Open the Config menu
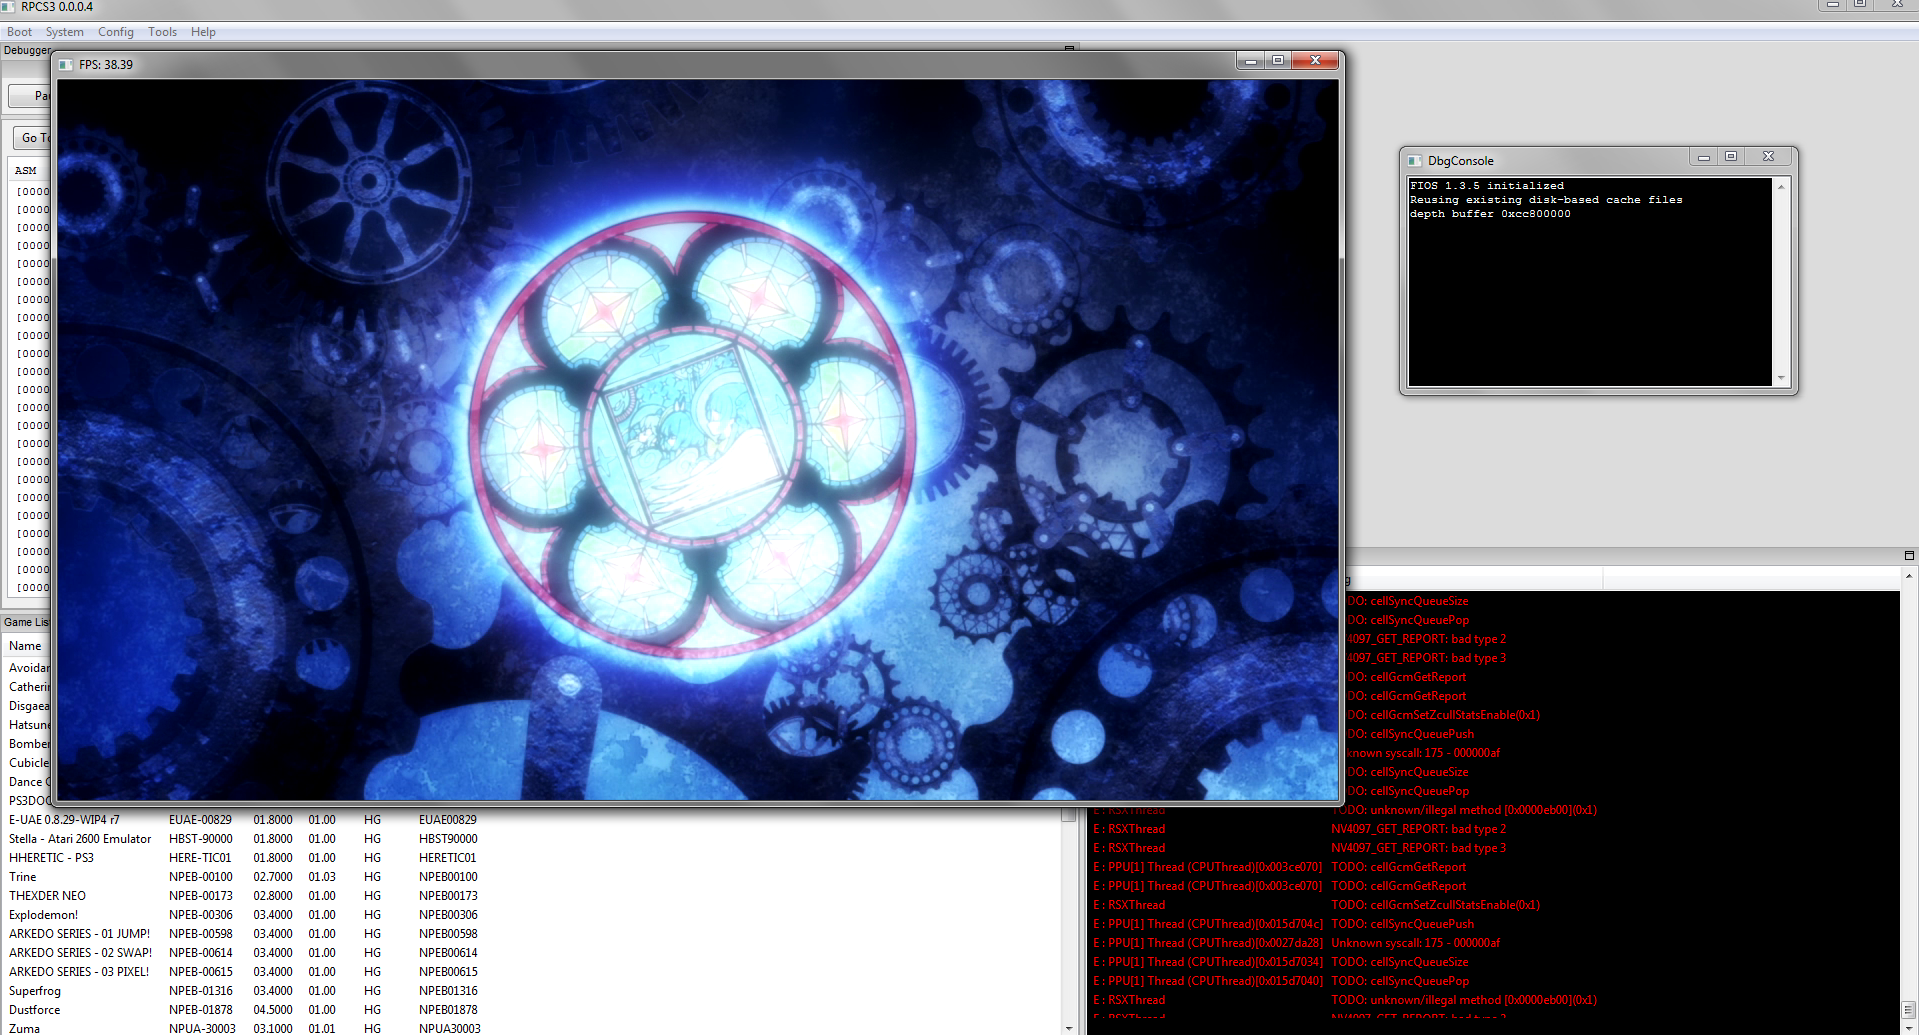This screenshot has height=1035, width=1919. click(115, 32)
